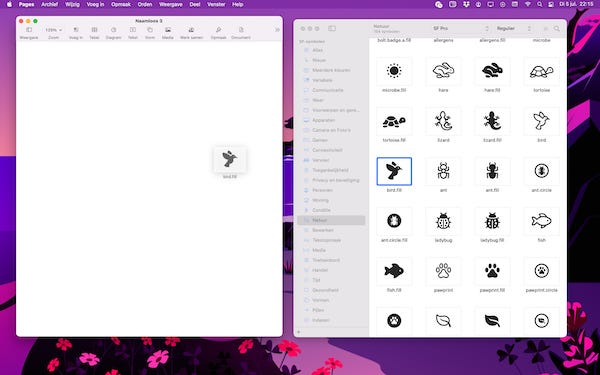Click the Media toolbar button
600x375 pixels.
[x=168, y=33]
